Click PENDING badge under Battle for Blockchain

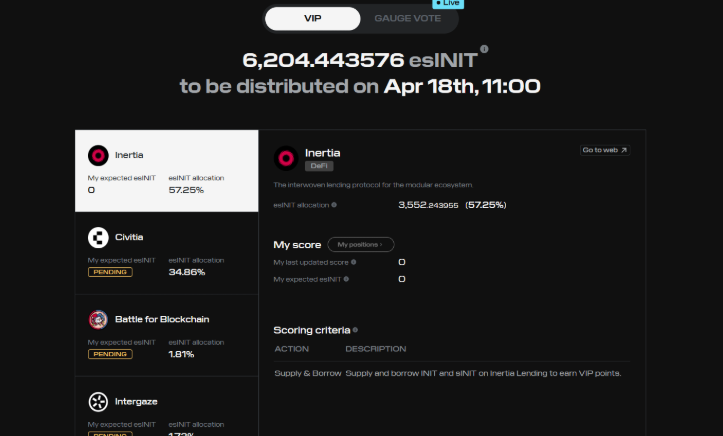click(110, 354)
